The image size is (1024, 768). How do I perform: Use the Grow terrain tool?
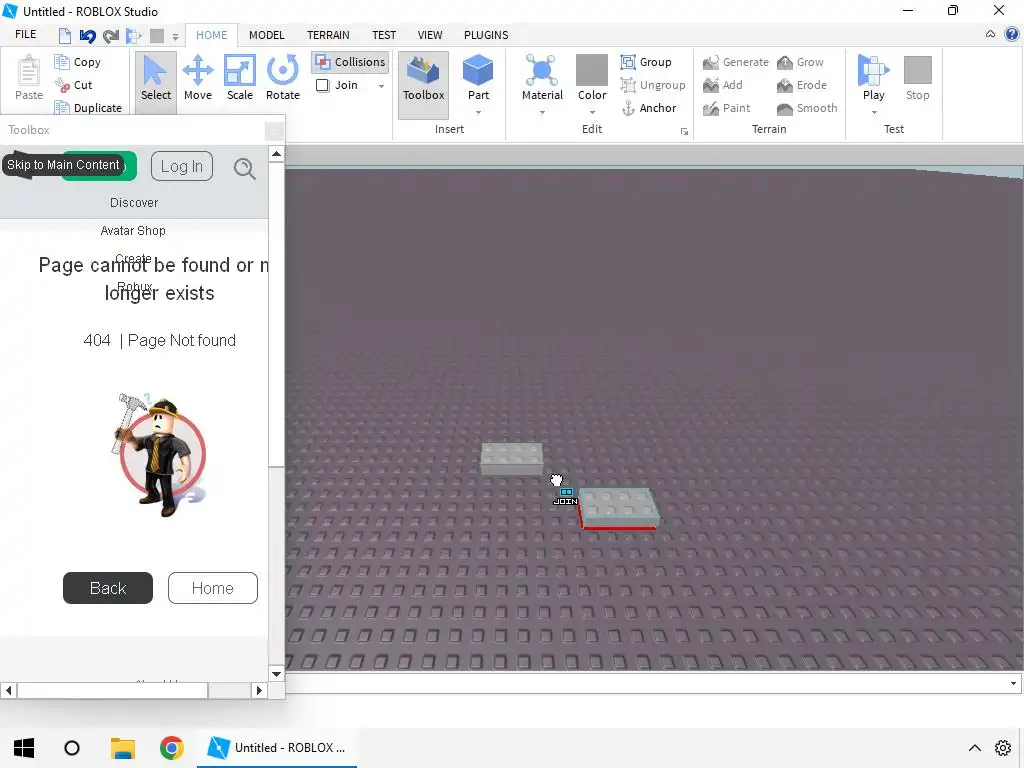[x=801, y=62]
